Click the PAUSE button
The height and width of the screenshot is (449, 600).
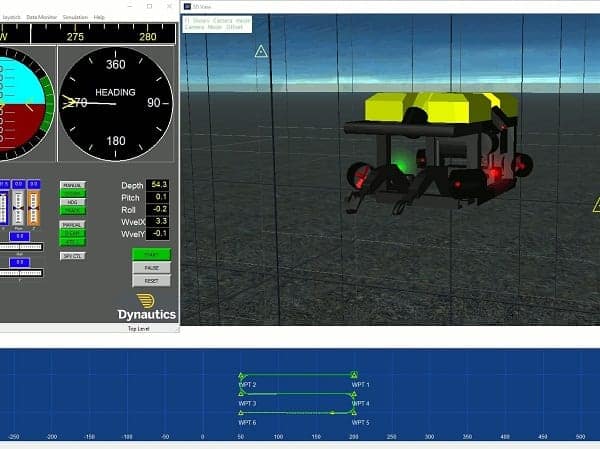tap(152, 268)
